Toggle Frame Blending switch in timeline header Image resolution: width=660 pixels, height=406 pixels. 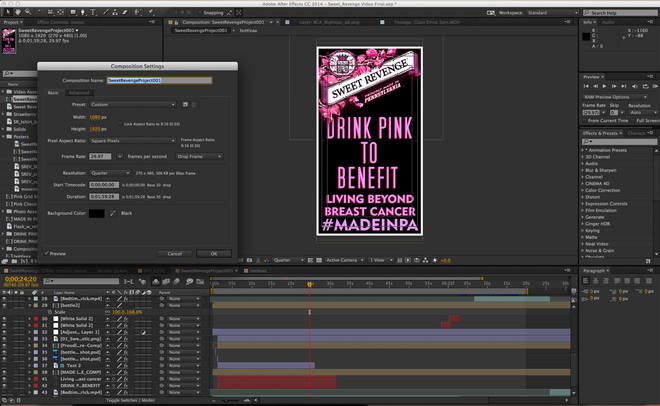point(166,281)
